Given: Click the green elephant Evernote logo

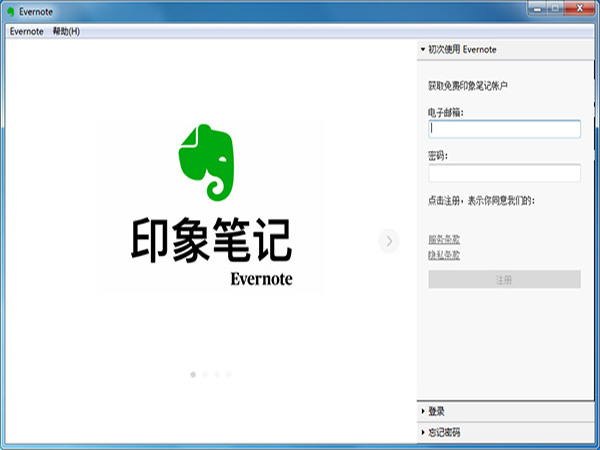Looking at the screenshot, I should point(206,162).
